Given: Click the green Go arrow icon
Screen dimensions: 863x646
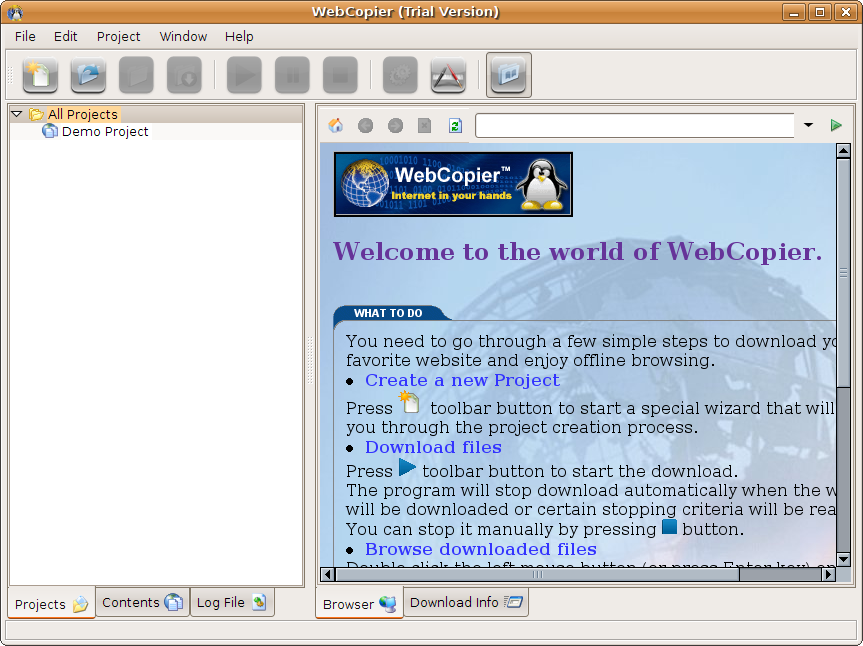Looking at the screenshot, I should [836, 125].
